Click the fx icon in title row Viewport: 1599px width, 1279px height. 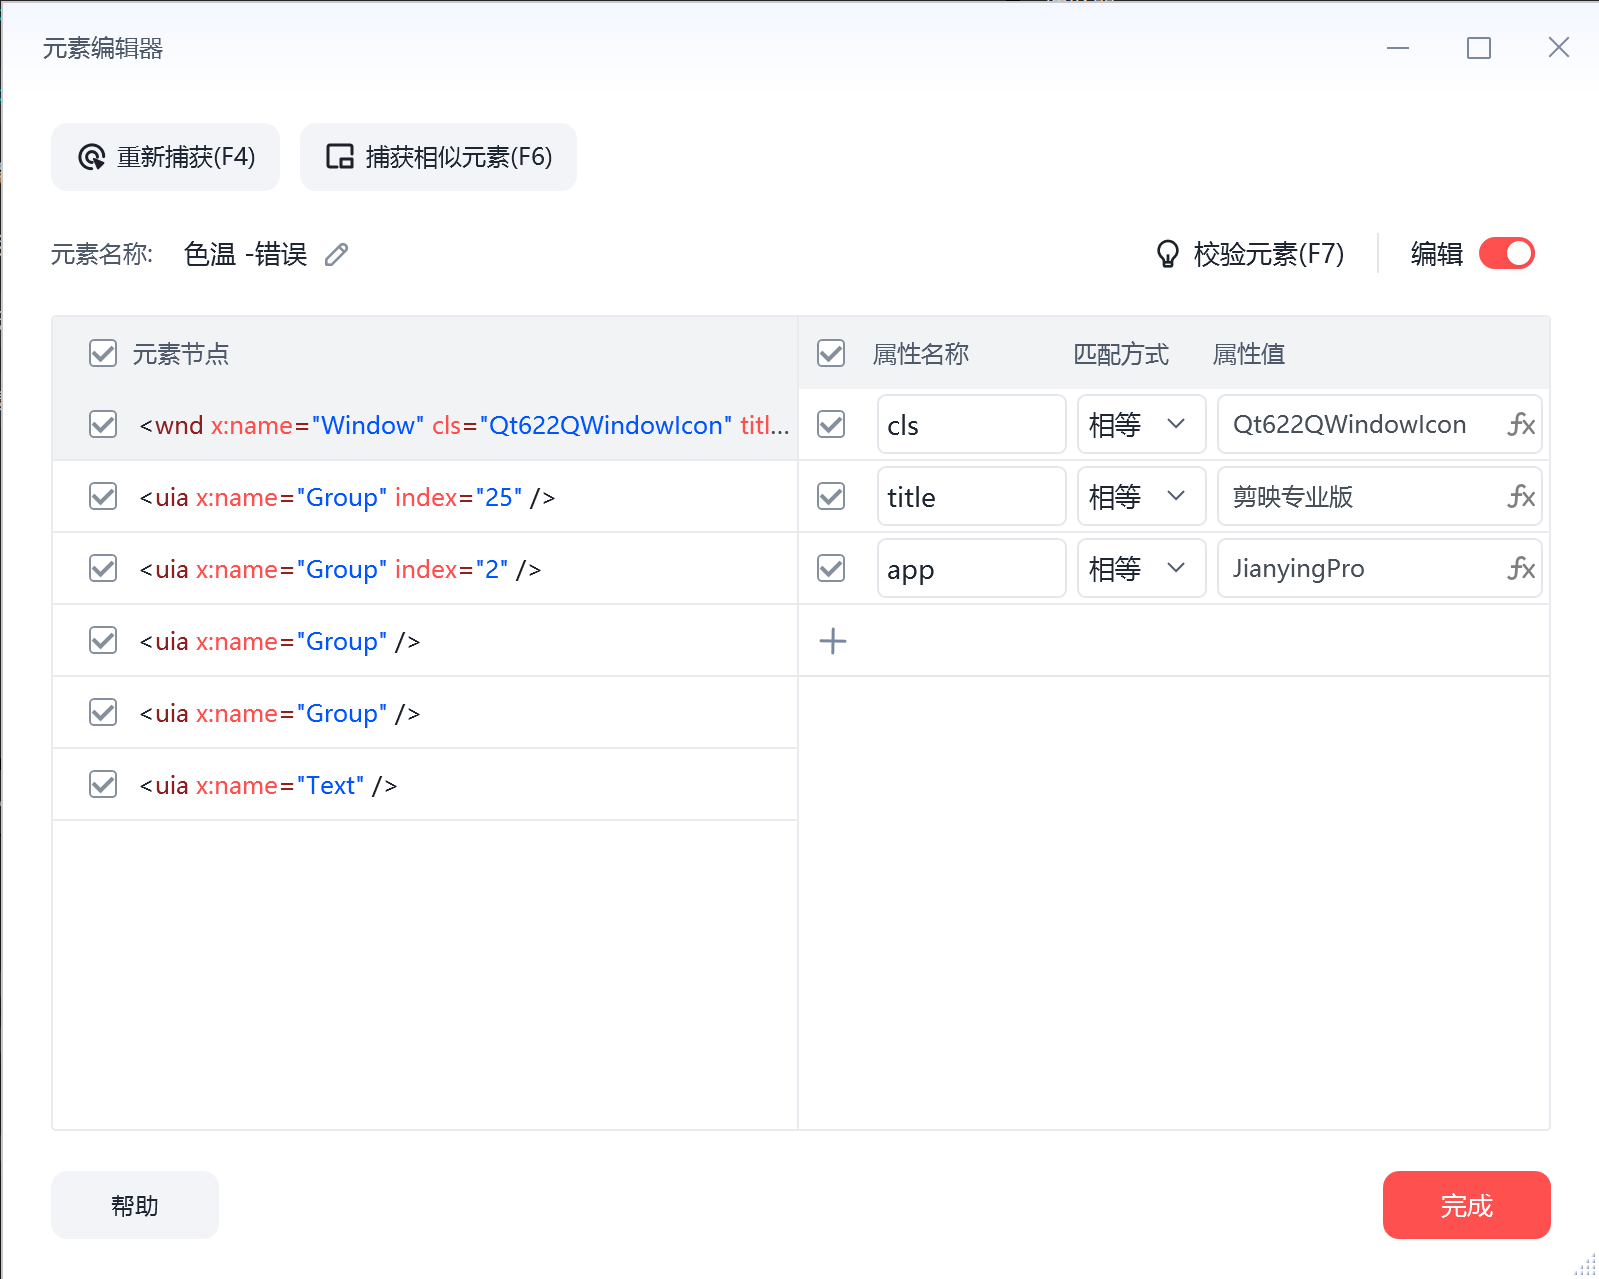click(1521, 497)
